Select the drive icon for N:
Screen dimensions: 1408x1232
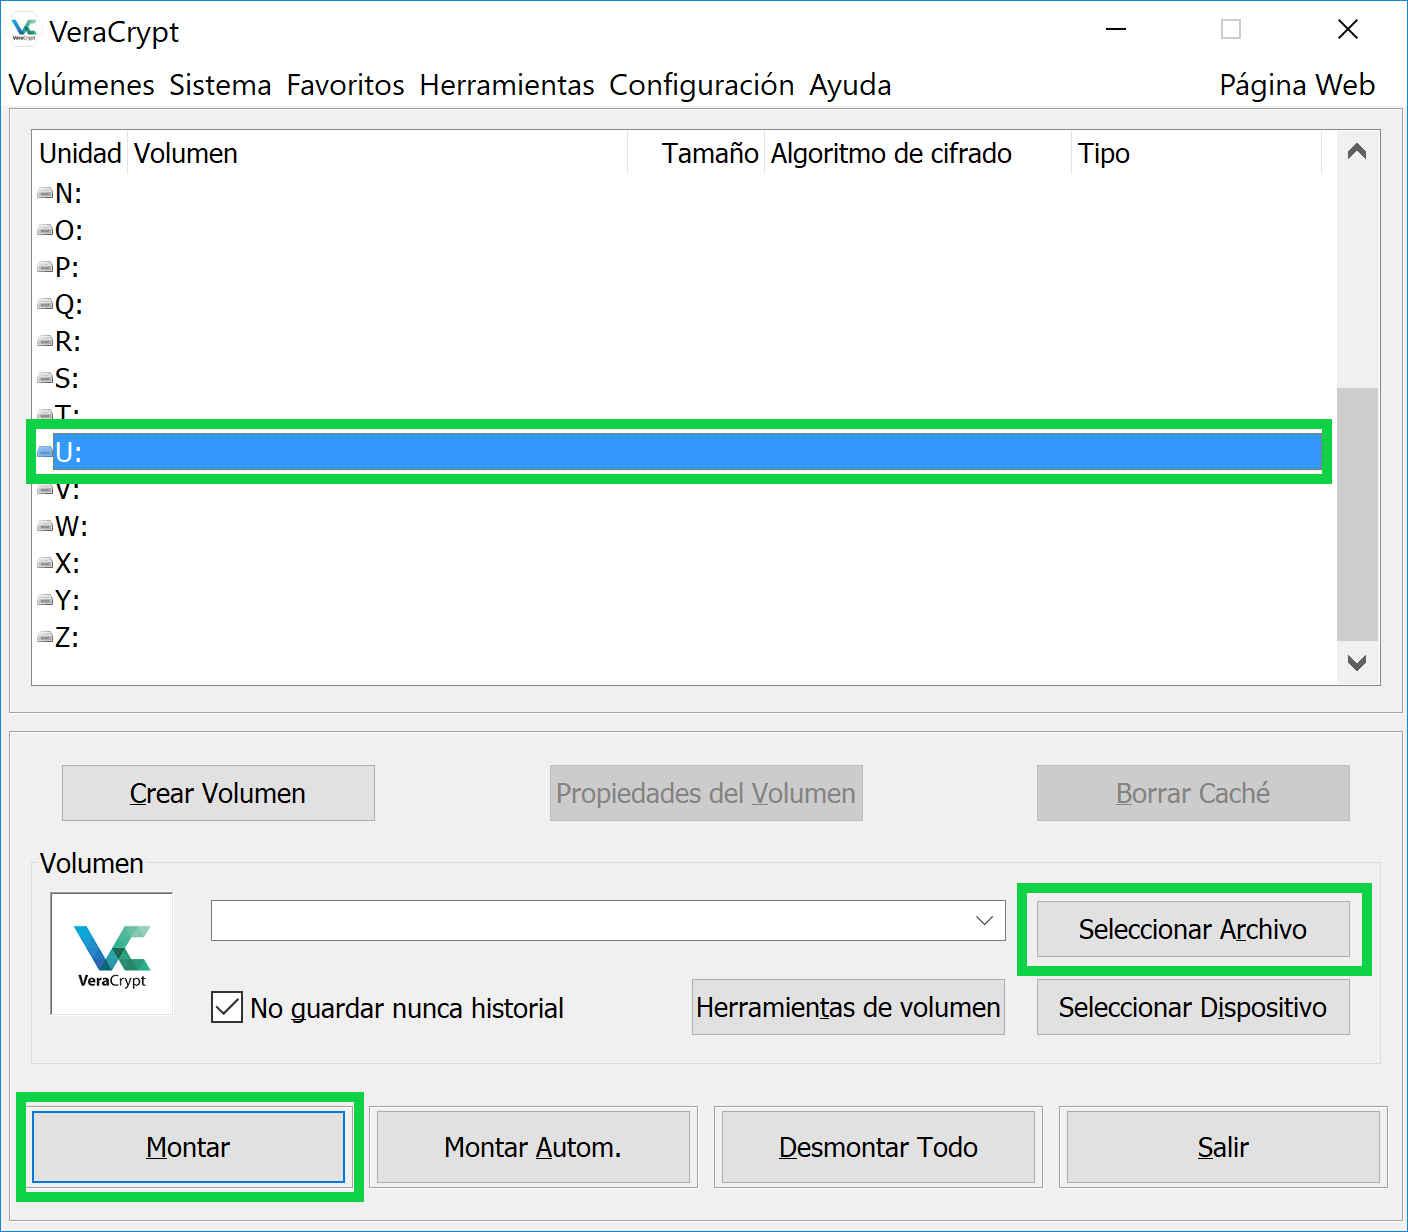click(45, 193)
